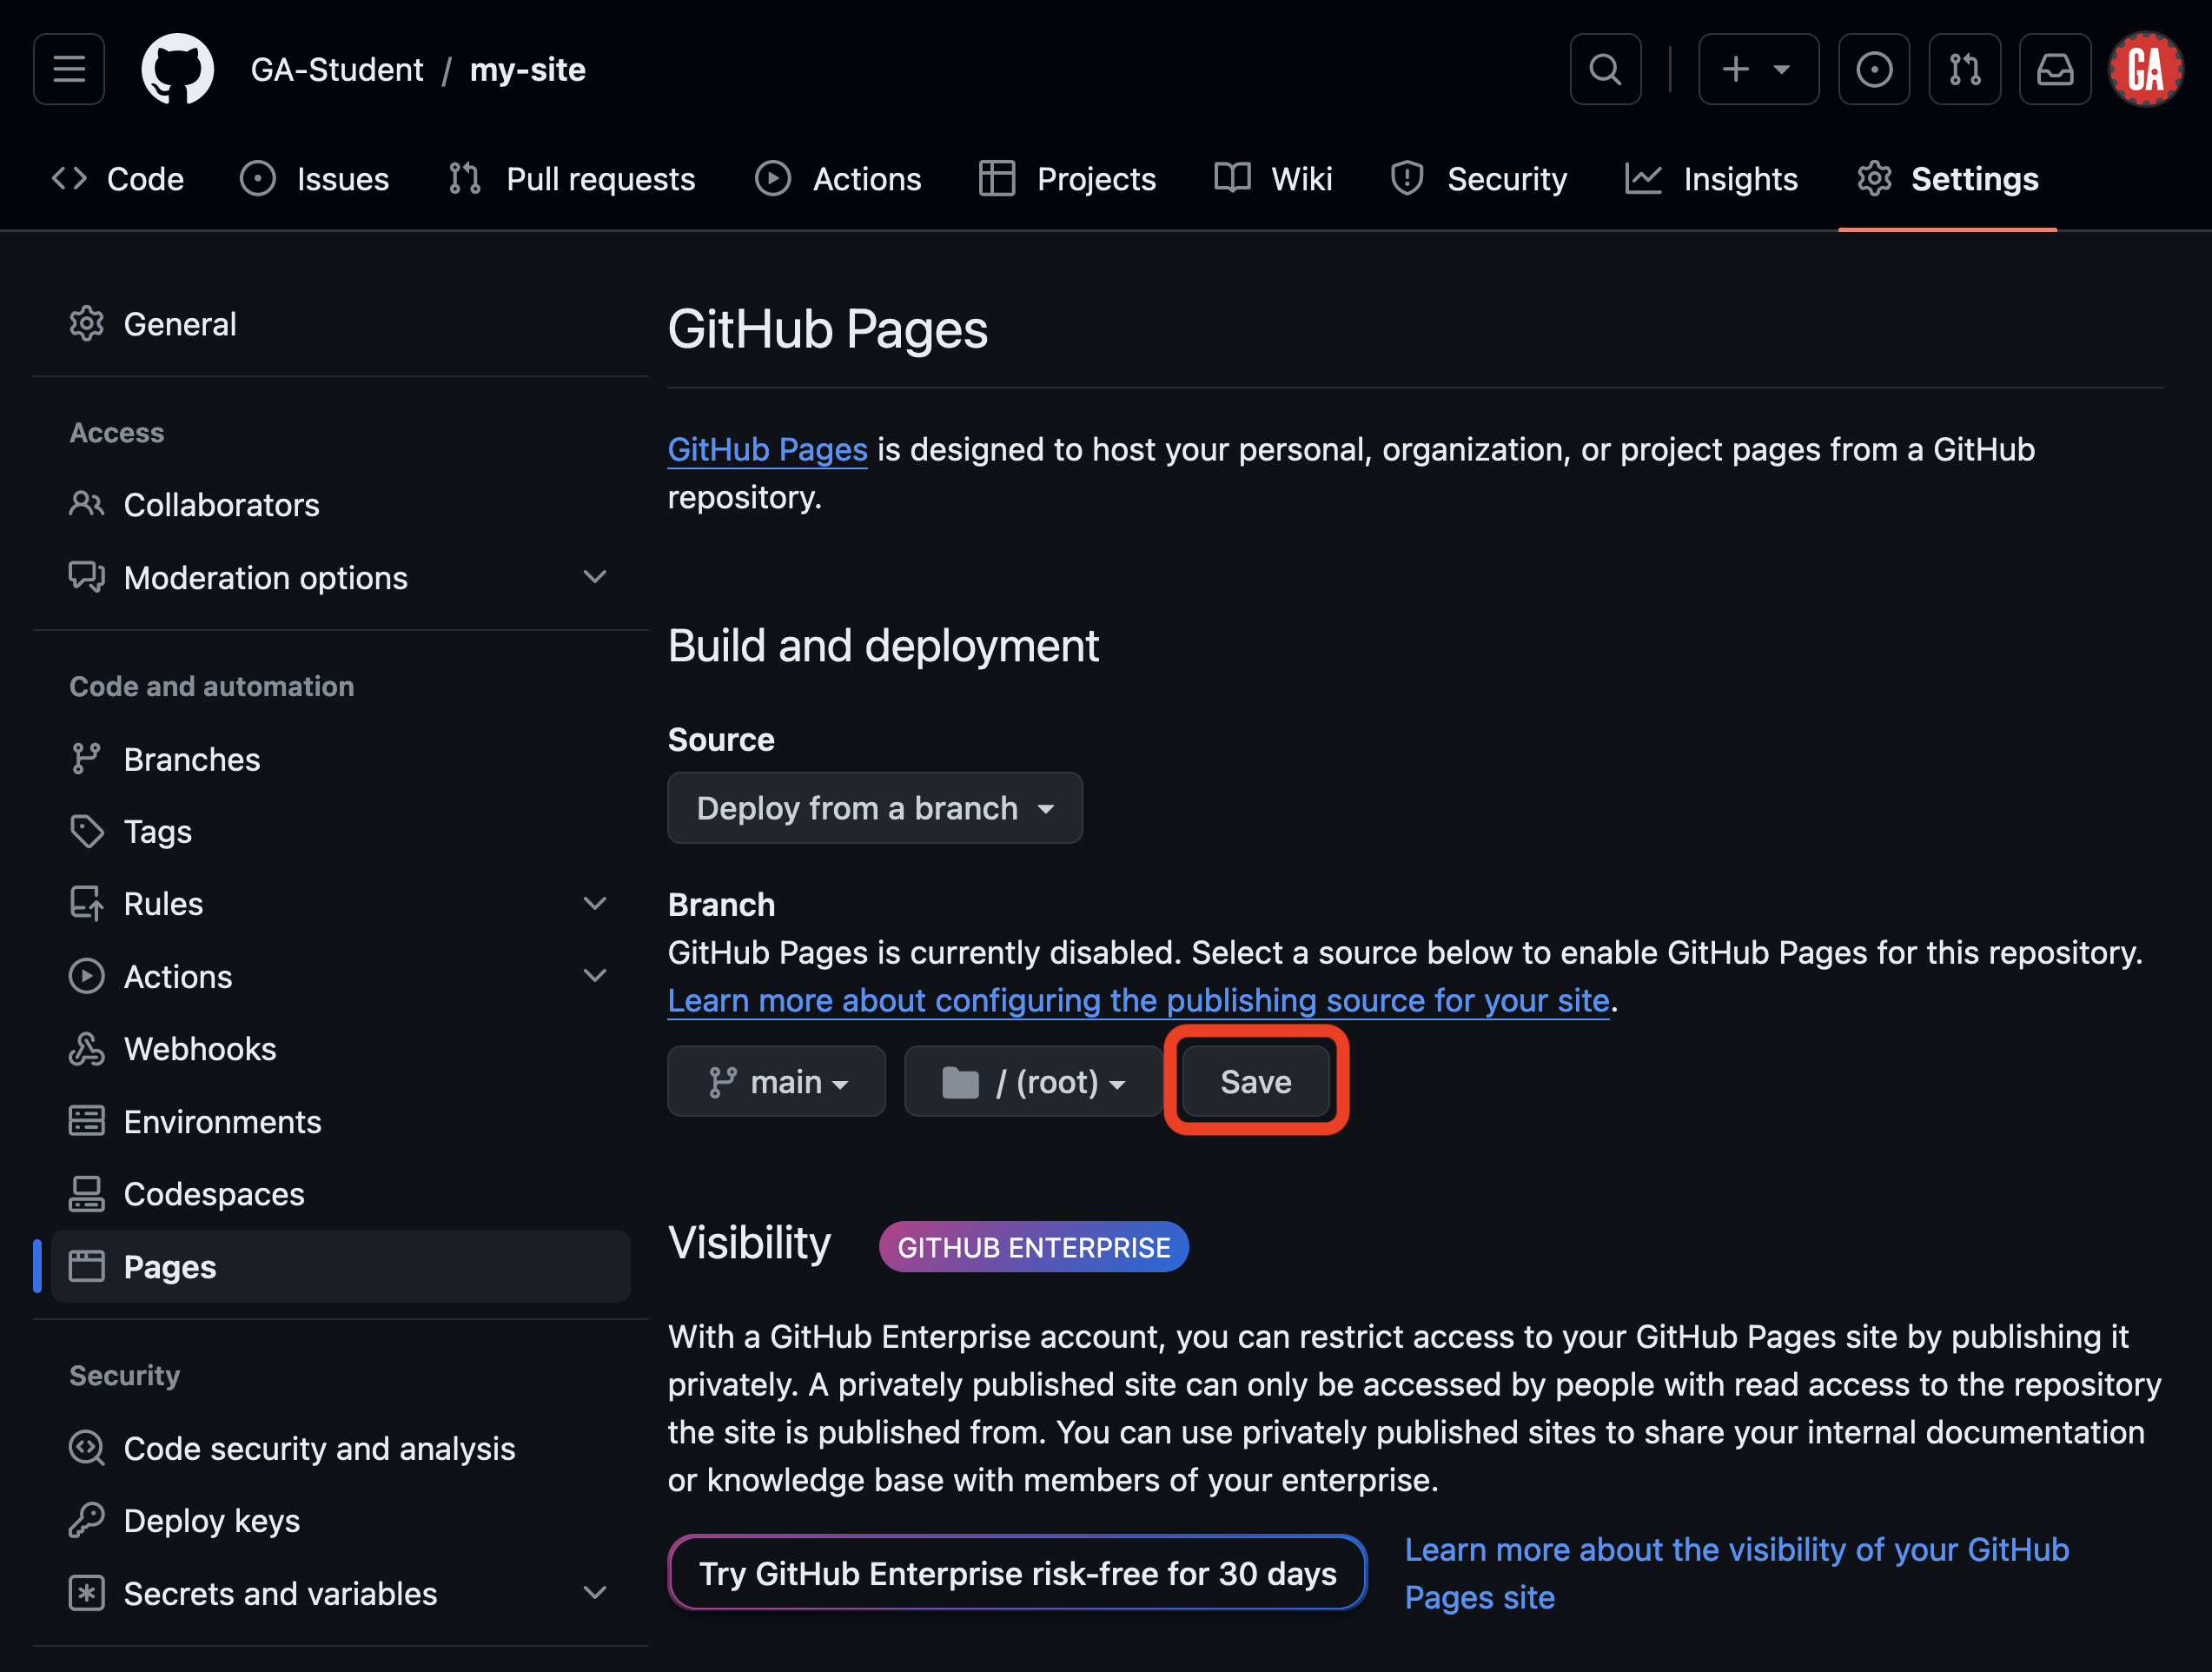Click the GA user avatar
This screenshot has width=2212, height=1672.
tap(2145, 69)
